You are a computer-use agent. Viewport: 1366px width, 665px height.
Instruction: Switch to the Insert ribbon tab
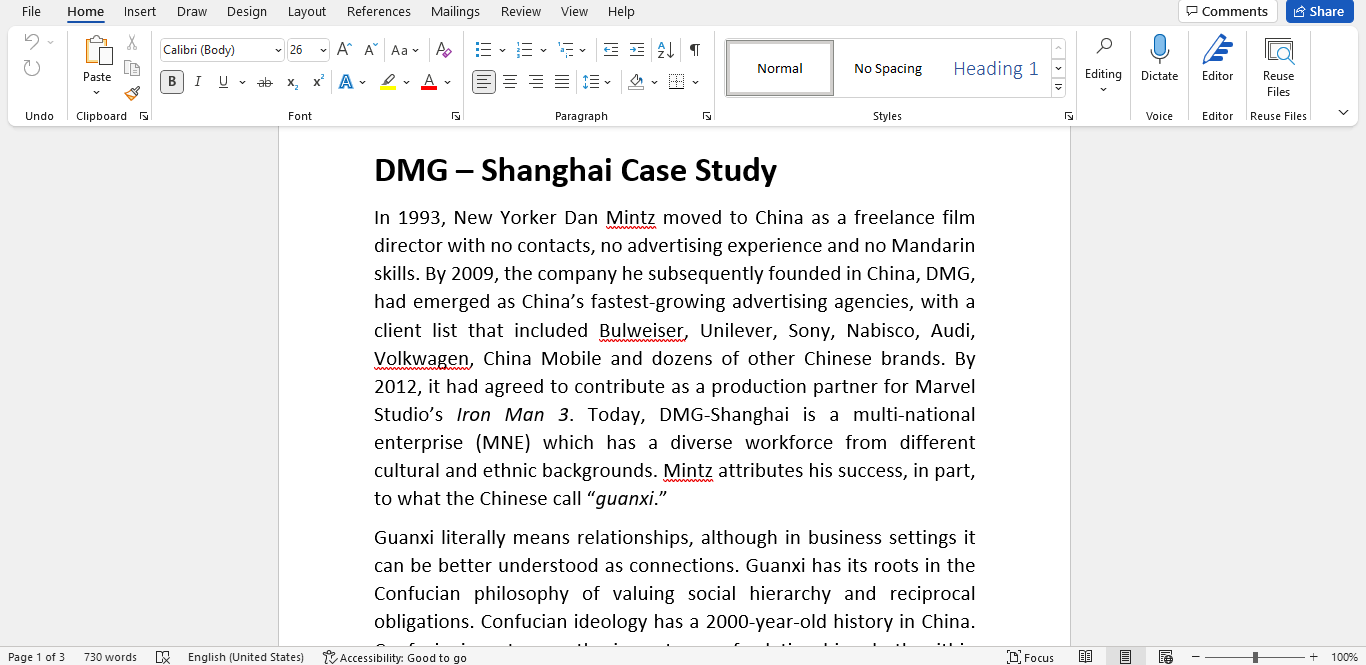pyautogui.click(x=139, y=11)
